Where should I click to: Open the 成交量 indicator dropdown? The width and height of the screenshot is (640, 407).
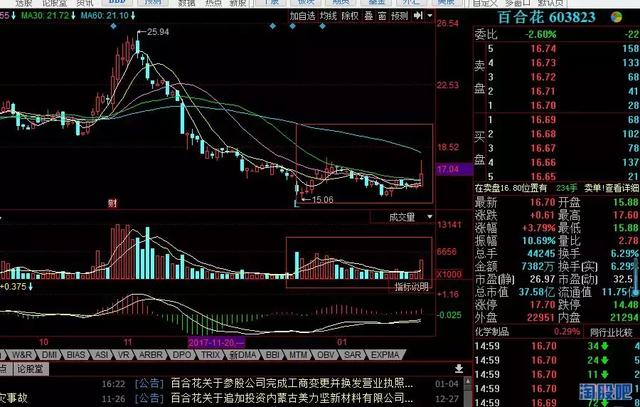pyautogui.click(x=429, y=217)
